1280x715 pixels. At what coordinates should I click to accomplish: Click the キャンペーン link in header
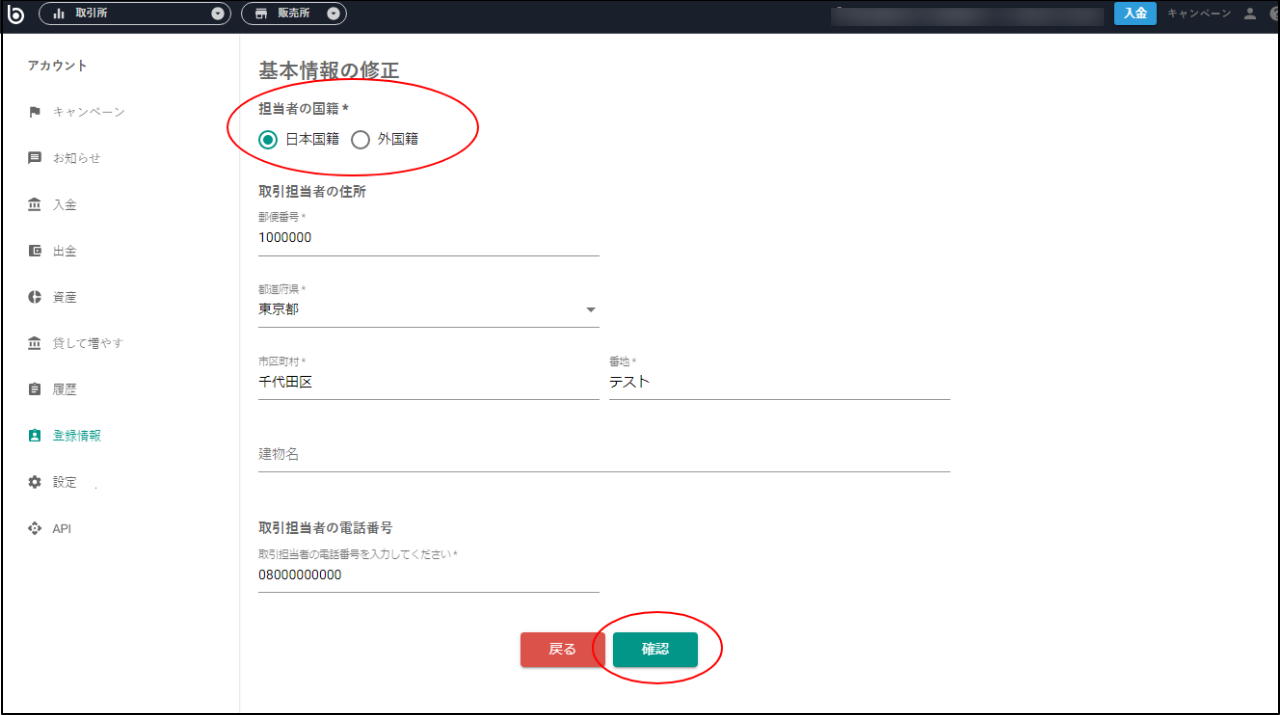[1199, 14]
